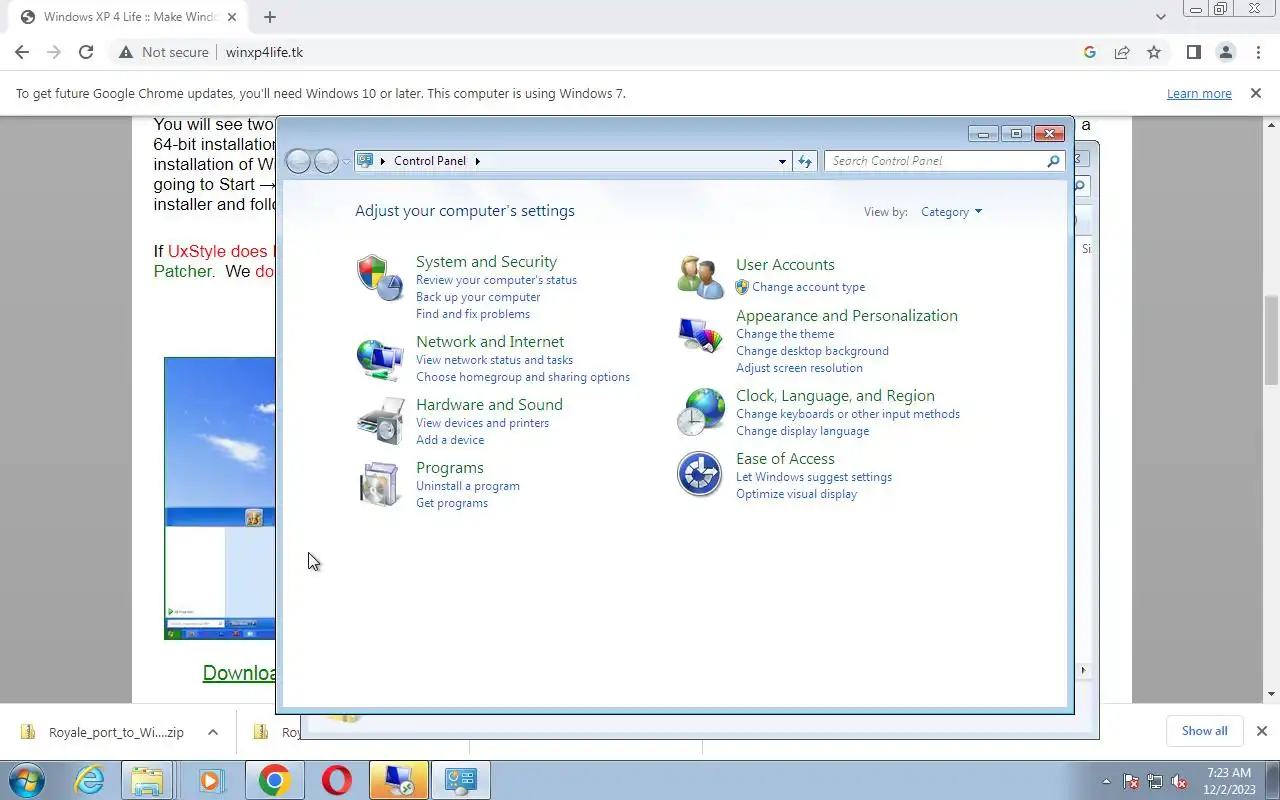Switch to Opera in the taskbar
This screenshot has width=1280, height=800.
pos(336,780)
